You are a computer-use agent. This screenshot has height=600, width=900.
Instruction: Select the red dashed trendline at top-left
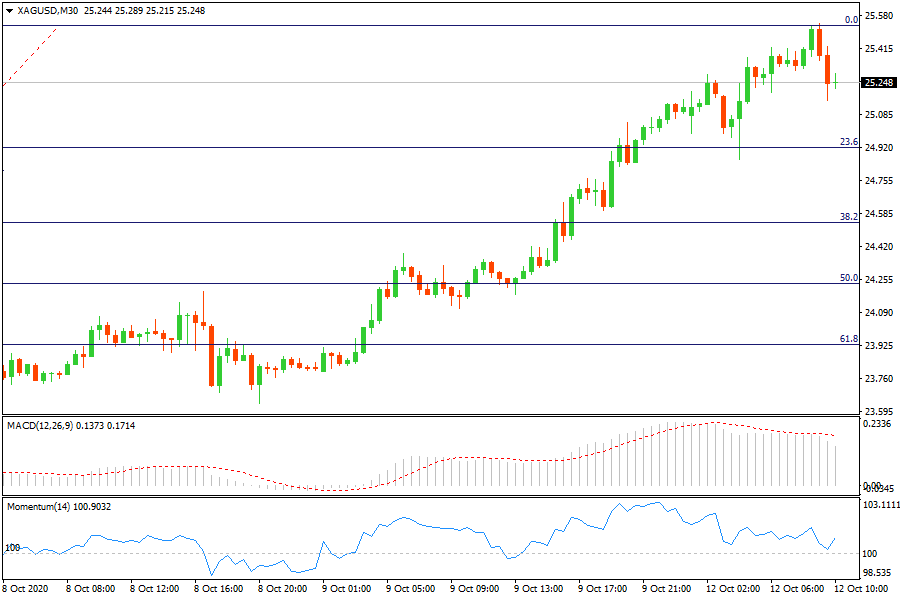pos(30,57)
